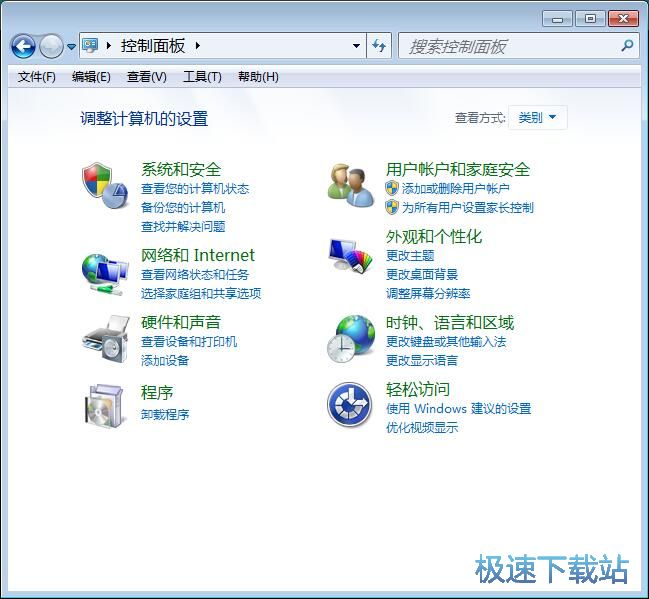Click shield icon beside 为所有用户设置家长控制
Viewport: 649px width, 599px height.
tap(392, 207)
